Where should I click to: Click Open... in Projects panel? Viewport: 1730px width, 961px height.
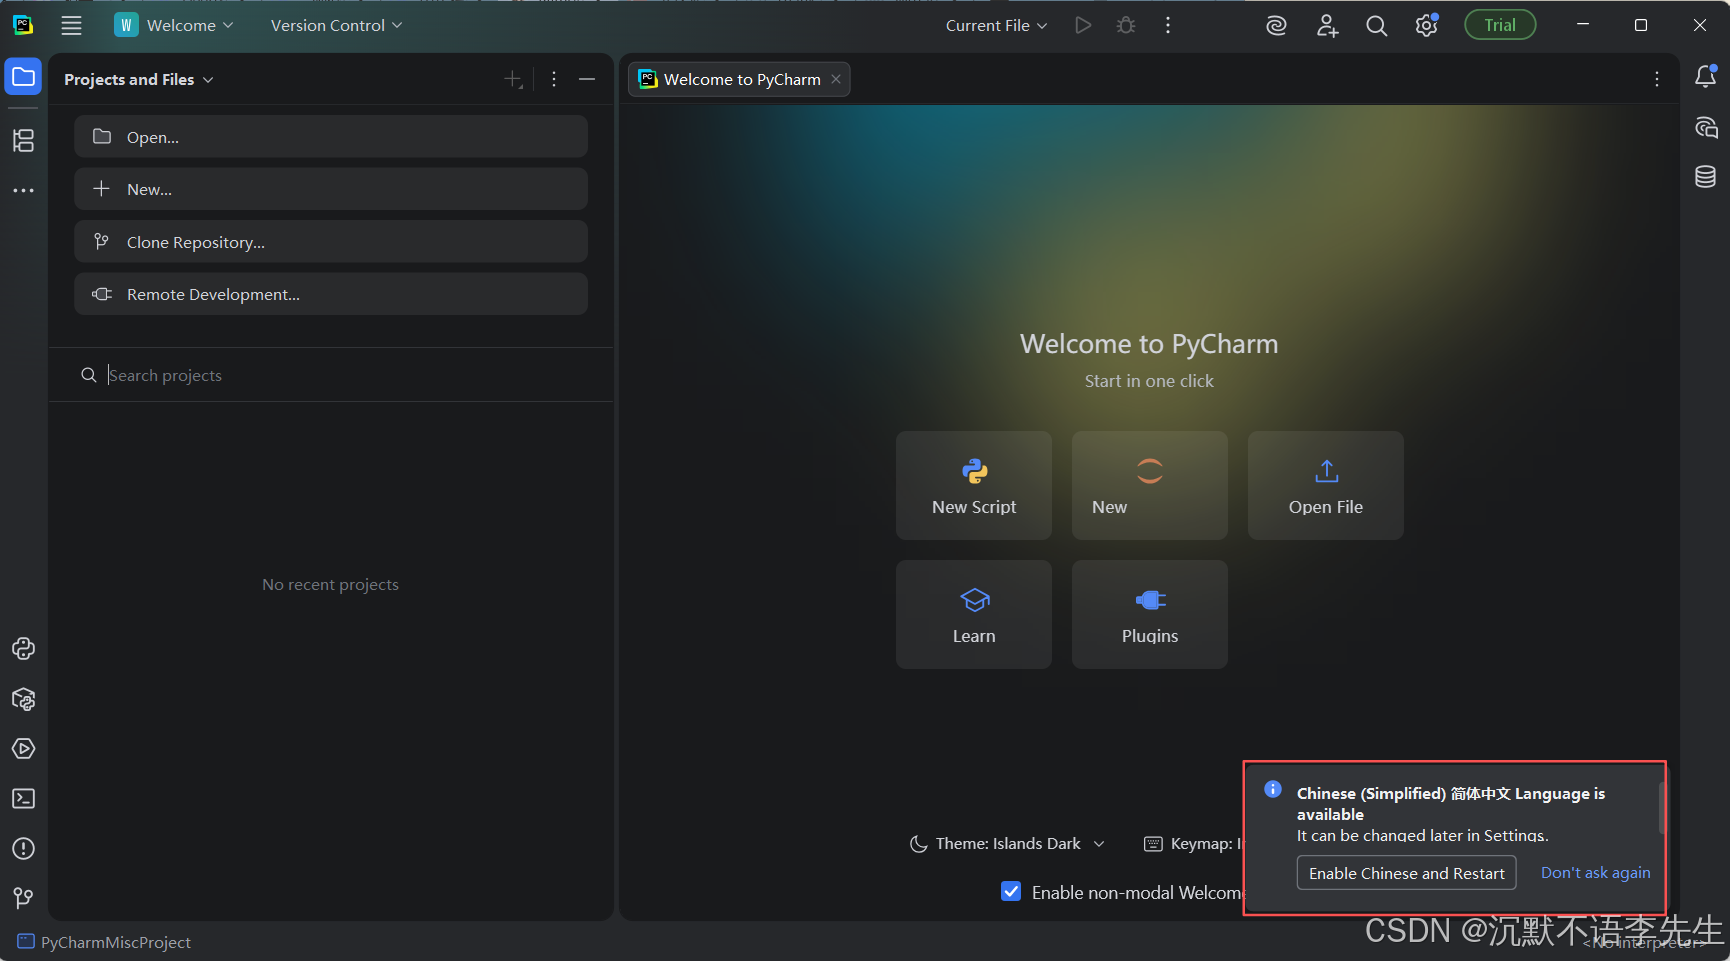(331, 137)
